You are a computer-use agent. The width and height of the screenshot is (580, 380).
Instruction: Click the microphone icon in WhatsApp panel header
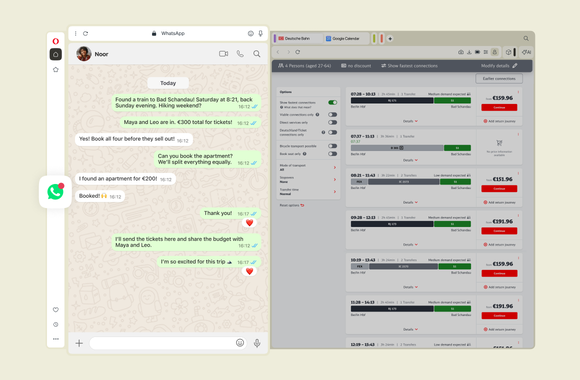(x=260, y=33)
